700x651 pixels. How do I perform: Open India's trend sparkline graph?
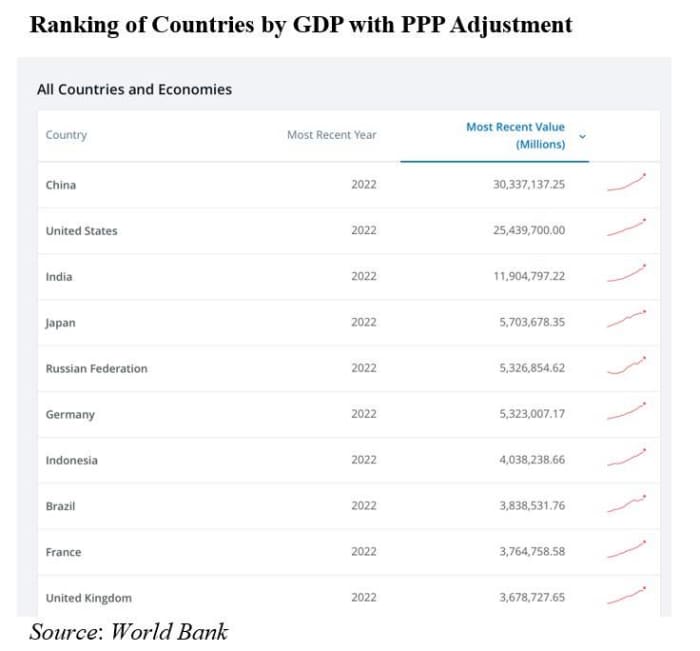pos(626,274)
